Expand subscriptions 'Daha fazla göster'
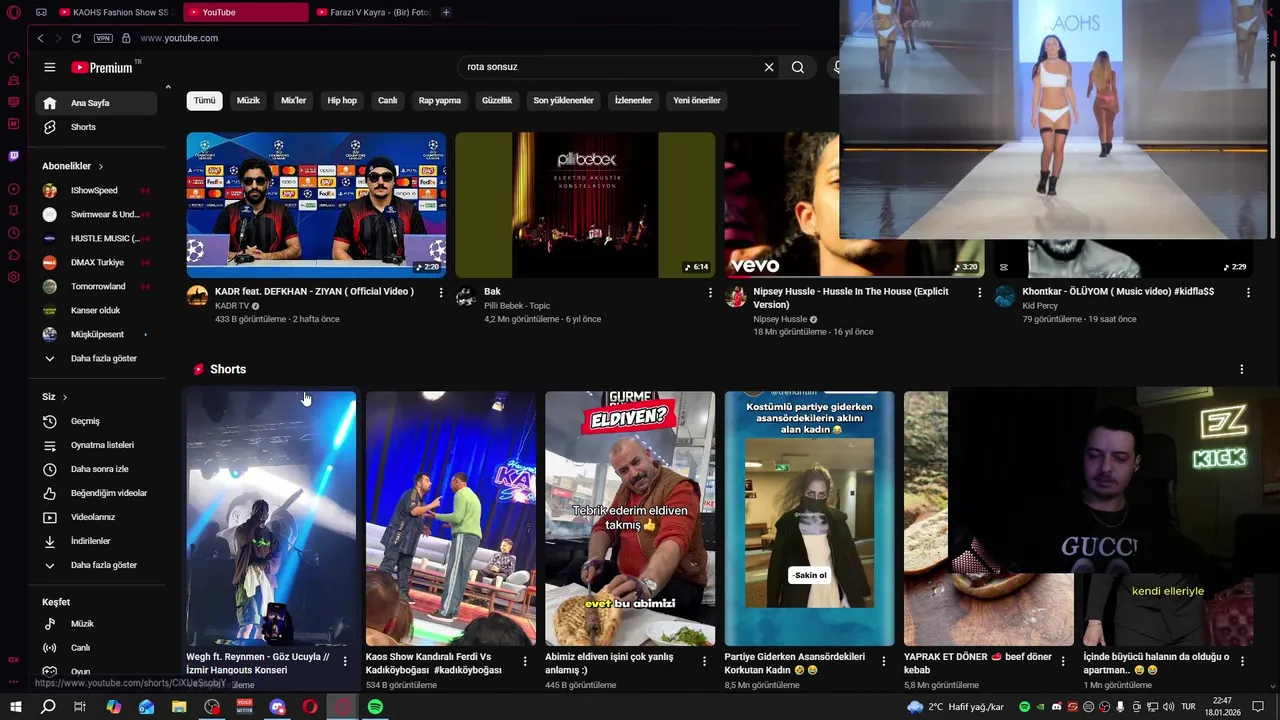 (96, 358)
